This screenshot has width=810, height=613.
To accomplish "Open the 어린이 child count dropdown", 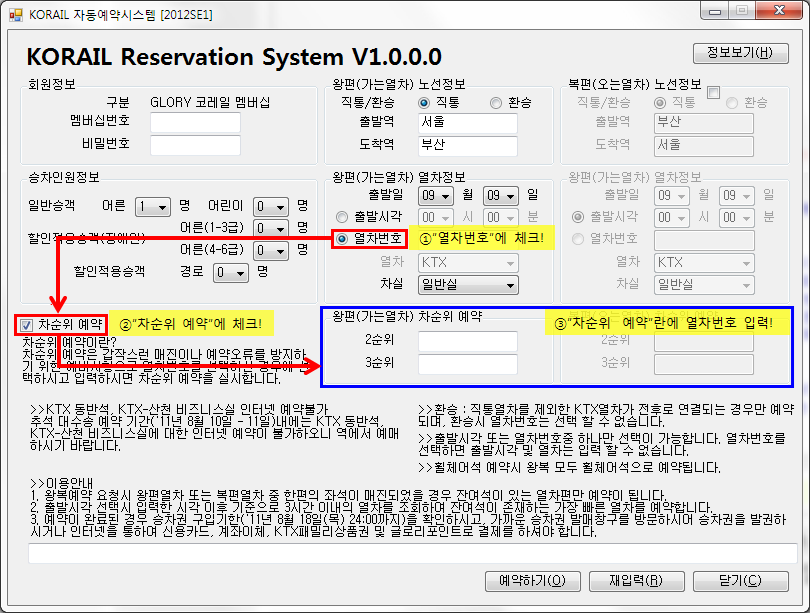I will point(271,207).
